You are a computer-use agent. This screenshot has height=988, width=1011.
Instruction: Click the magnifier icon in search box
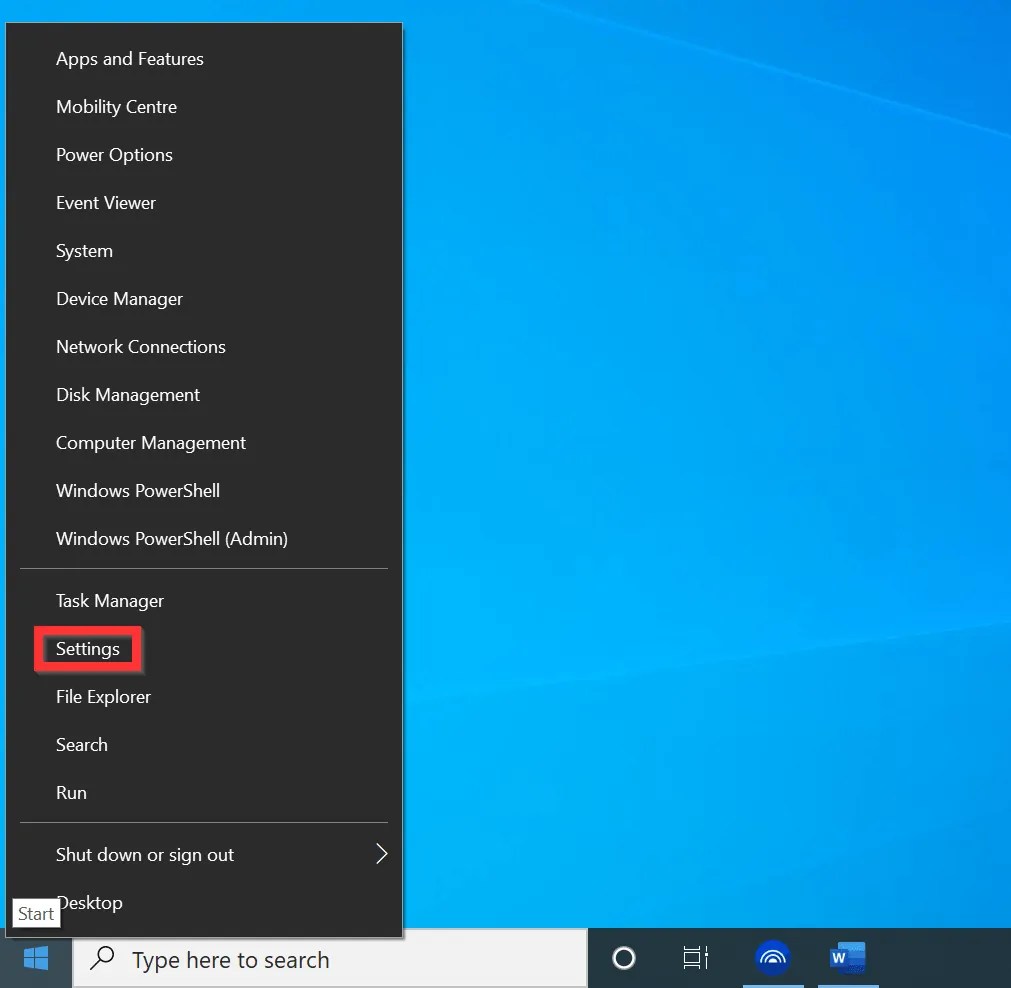click(x=103, y=958)
